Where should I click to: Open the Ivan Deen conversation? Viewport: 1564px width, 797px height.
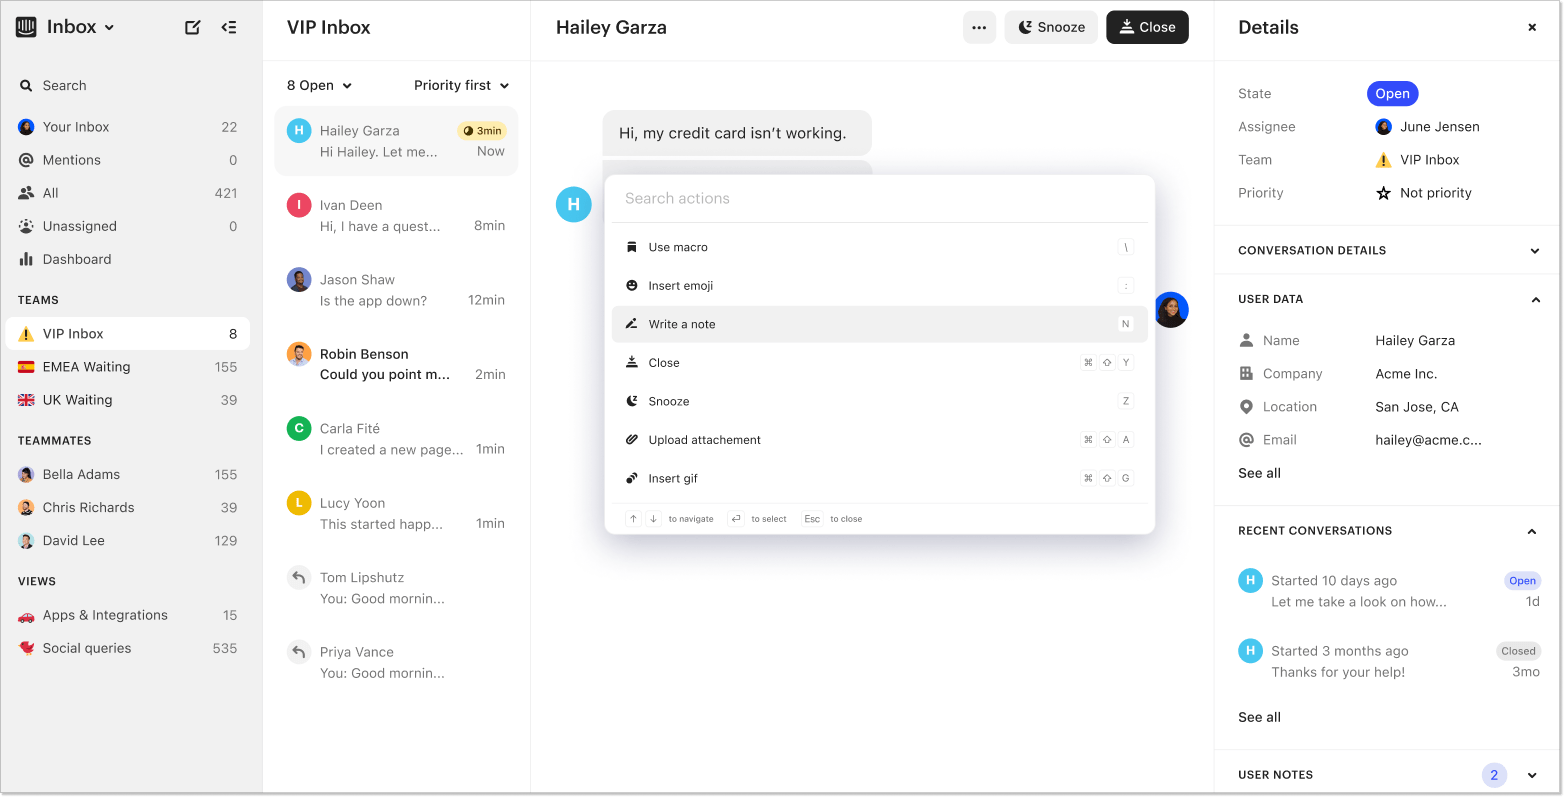[x=396, y=215]
